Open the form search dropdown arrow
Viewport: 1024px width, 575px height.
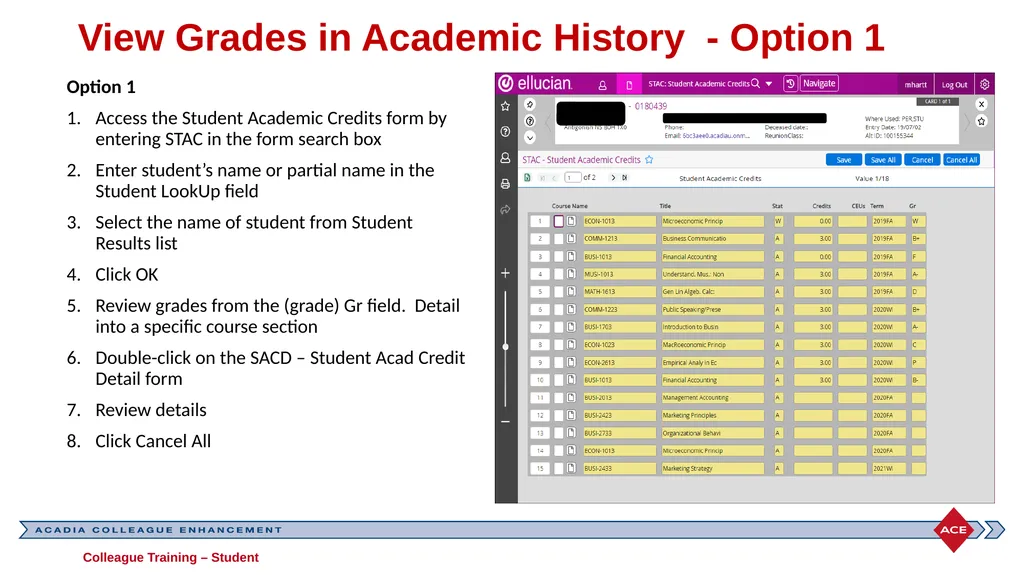(769, 84)
